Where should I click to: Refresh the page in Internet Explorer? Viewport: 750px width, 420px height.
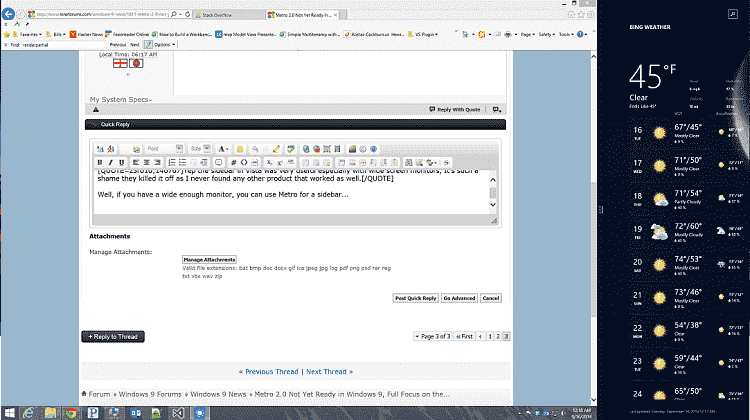188,14
